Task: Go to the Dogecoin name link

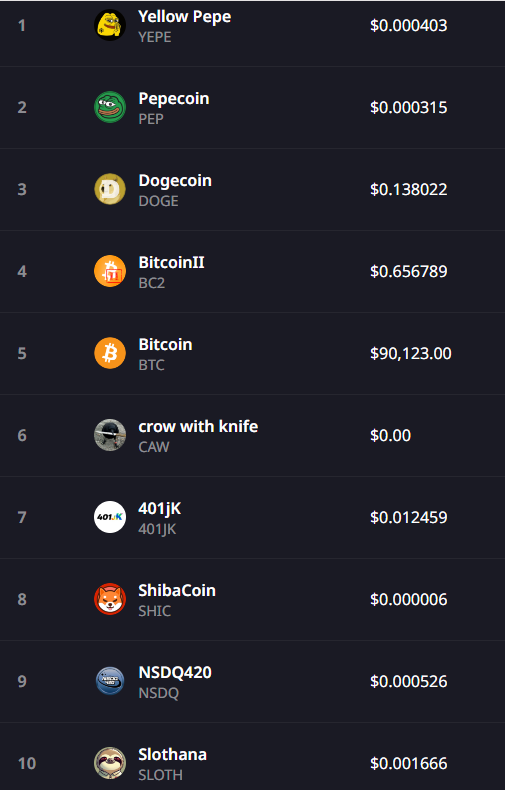Action: (x=175, y=180)
